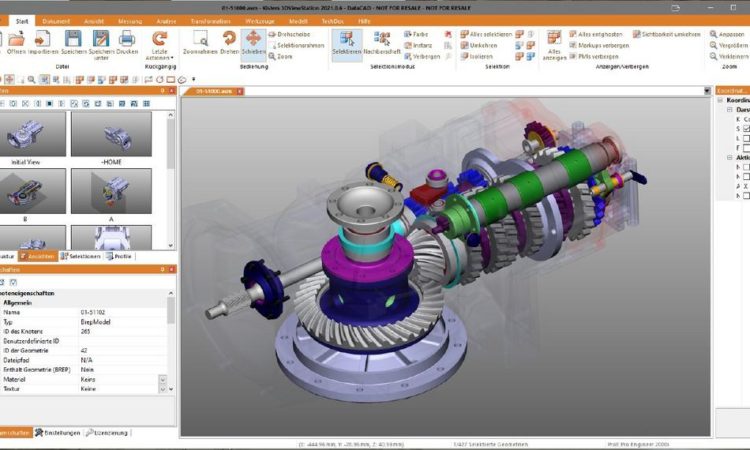Click Alles selektieren
Image resolution: width=750 pixels, height=450 pixels.
pyautogui.click(x=486, y=34)
